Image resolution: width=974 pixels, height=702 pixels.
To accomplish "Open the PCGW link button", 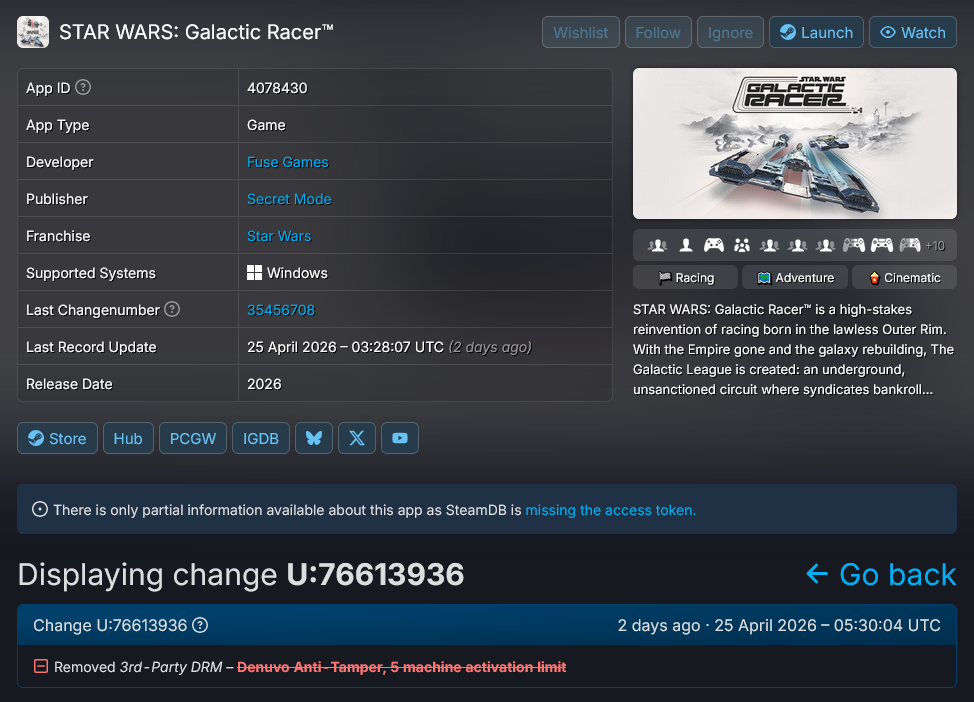I will [193, 439].
